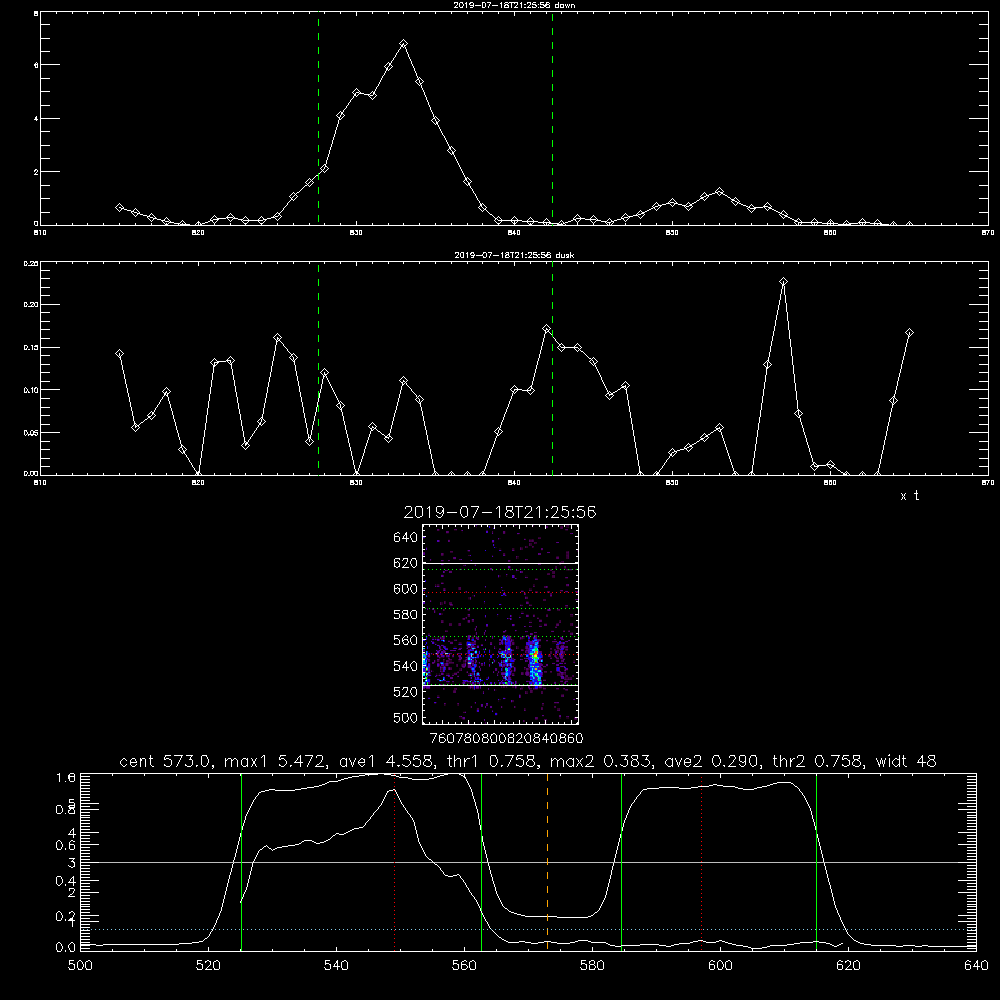Click the red dotted line near 597
1000x1000 pixels.
pyautogui.click(x=702, y=861)
